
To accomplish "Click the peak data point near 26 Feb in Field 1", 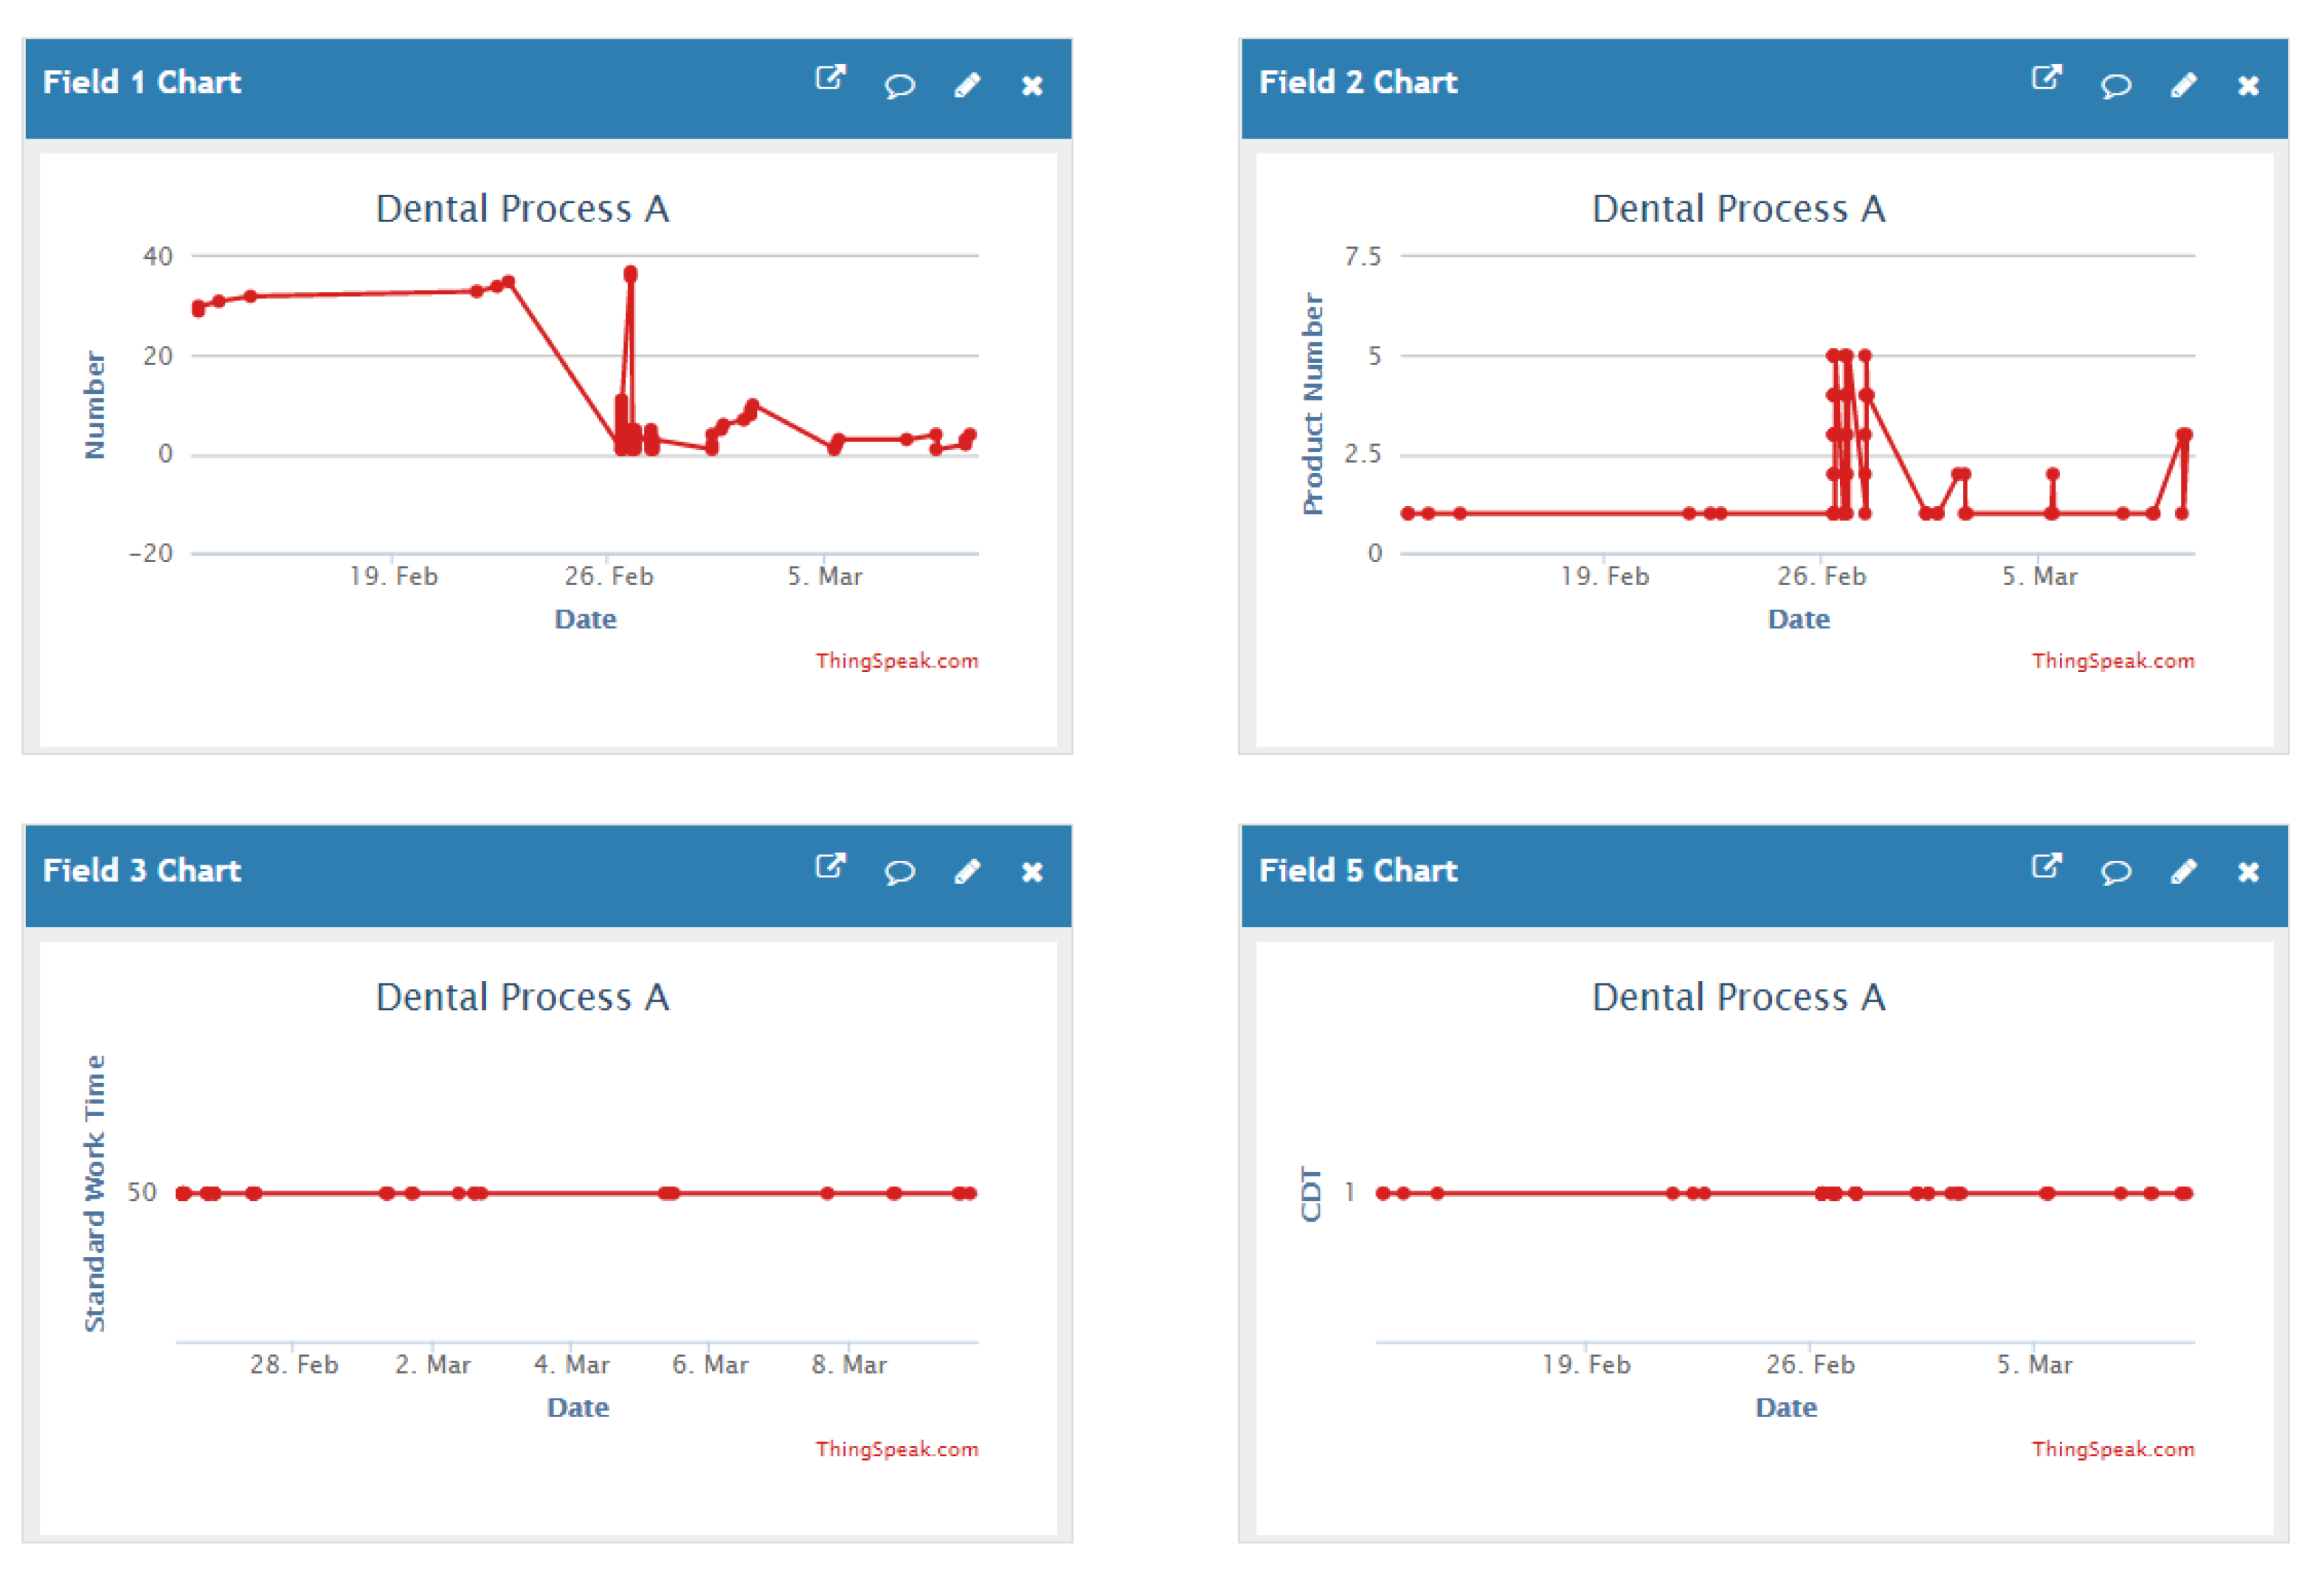I will click(630, 273).
